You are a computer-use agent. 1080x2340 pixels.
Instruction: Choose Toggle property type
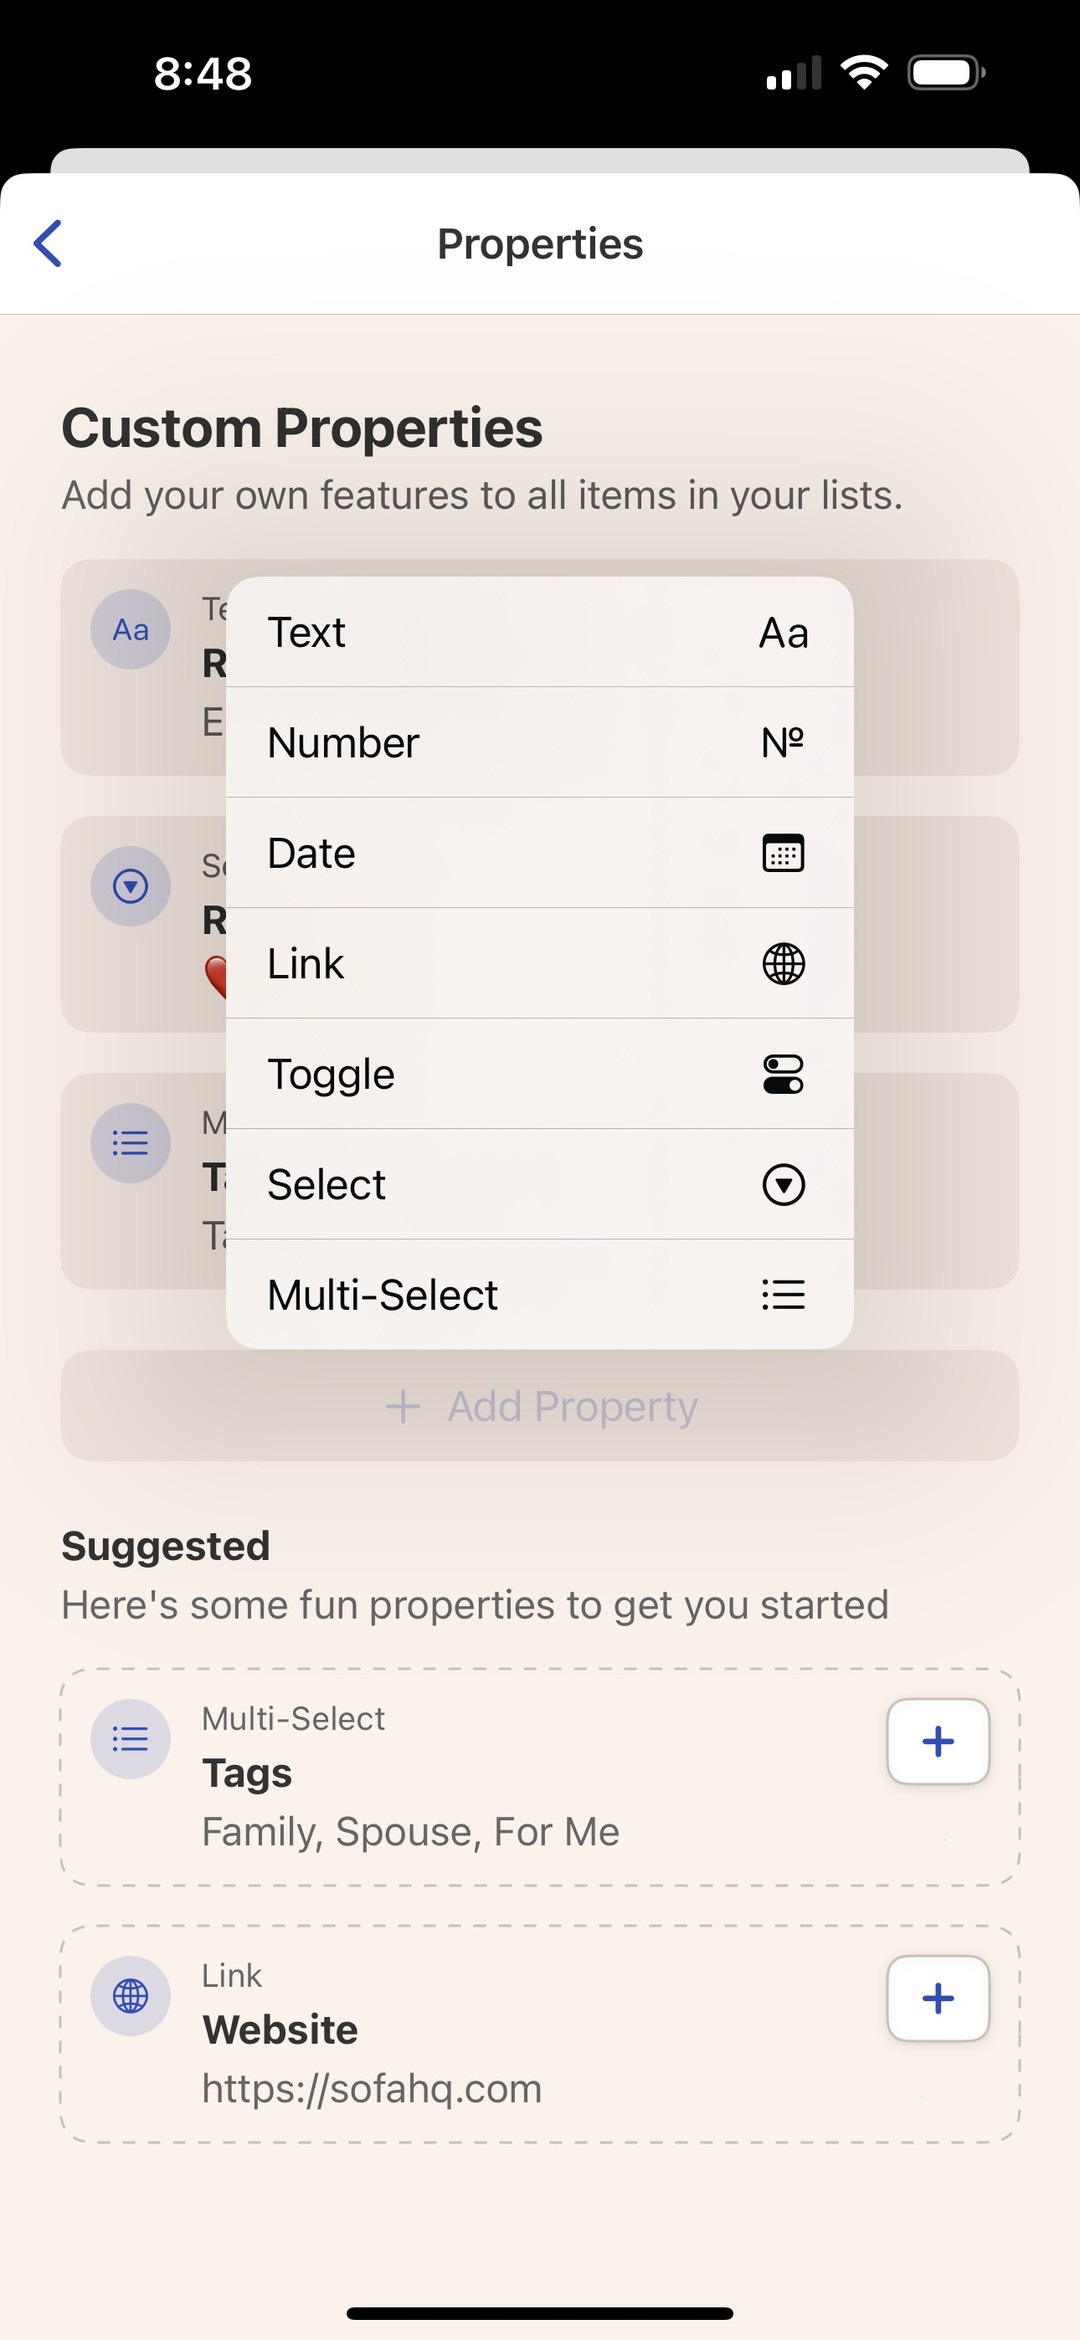point(540,1074)
